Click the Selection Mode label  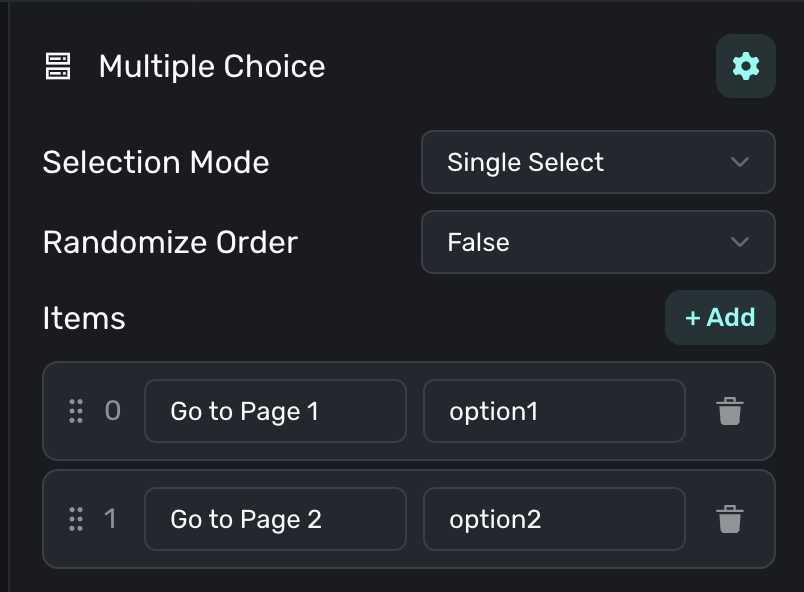click(156, 162)
